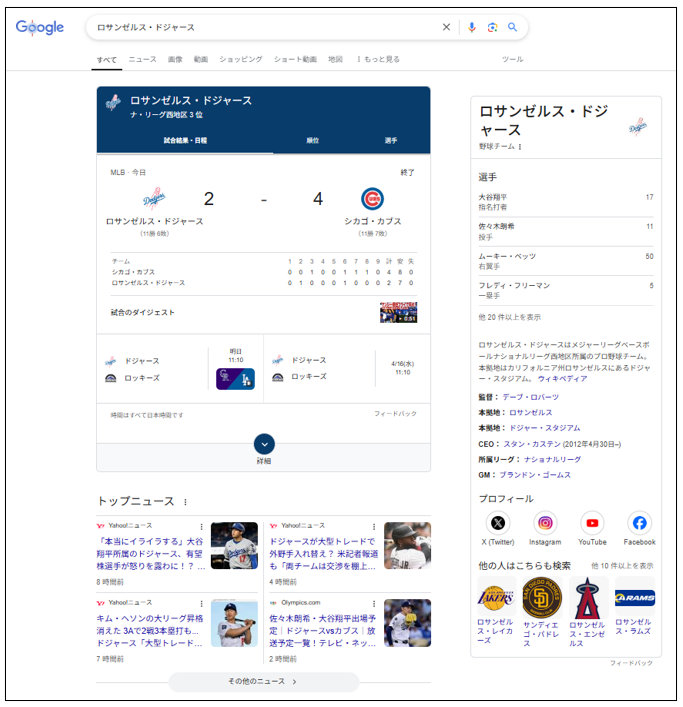The height and width of the screenshot is (707, 683).
Task: Open the ロサンゼルス・ラムズ logo
Action: (634, 598)
